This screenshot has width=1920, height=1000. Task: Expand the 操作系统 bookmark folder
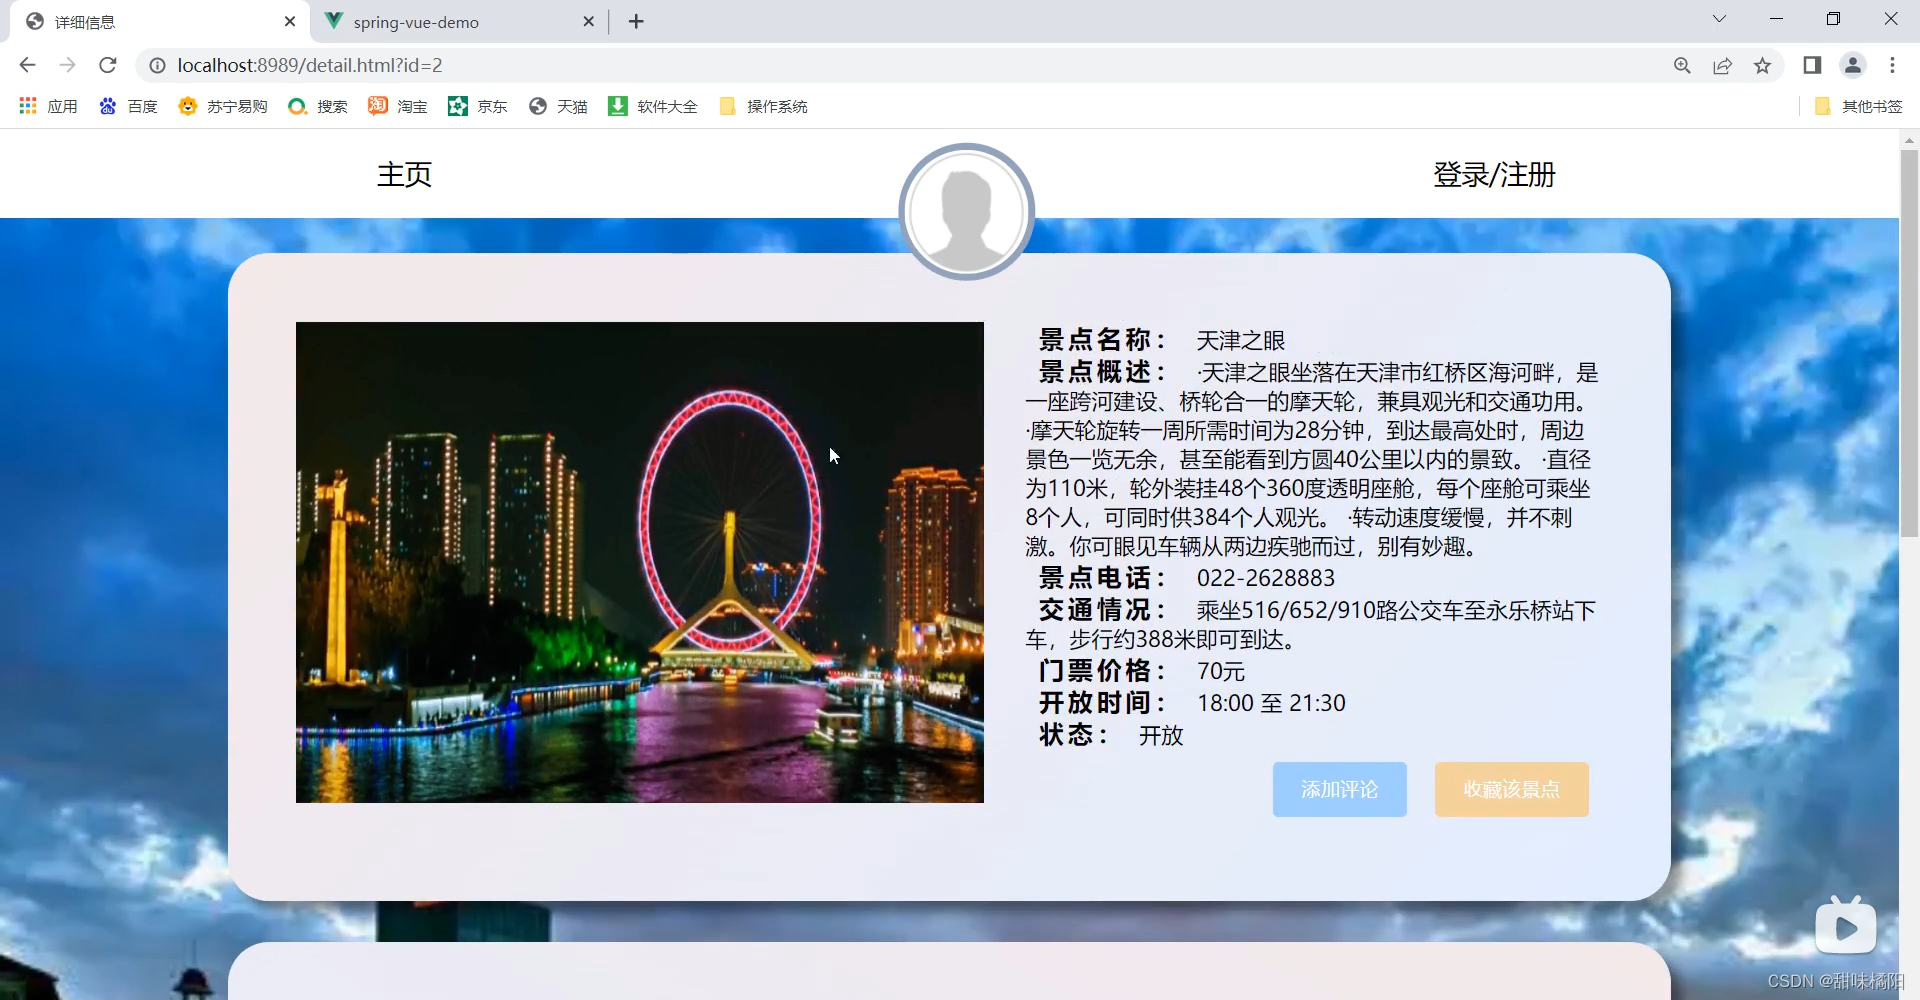click(x=763, y=106)
